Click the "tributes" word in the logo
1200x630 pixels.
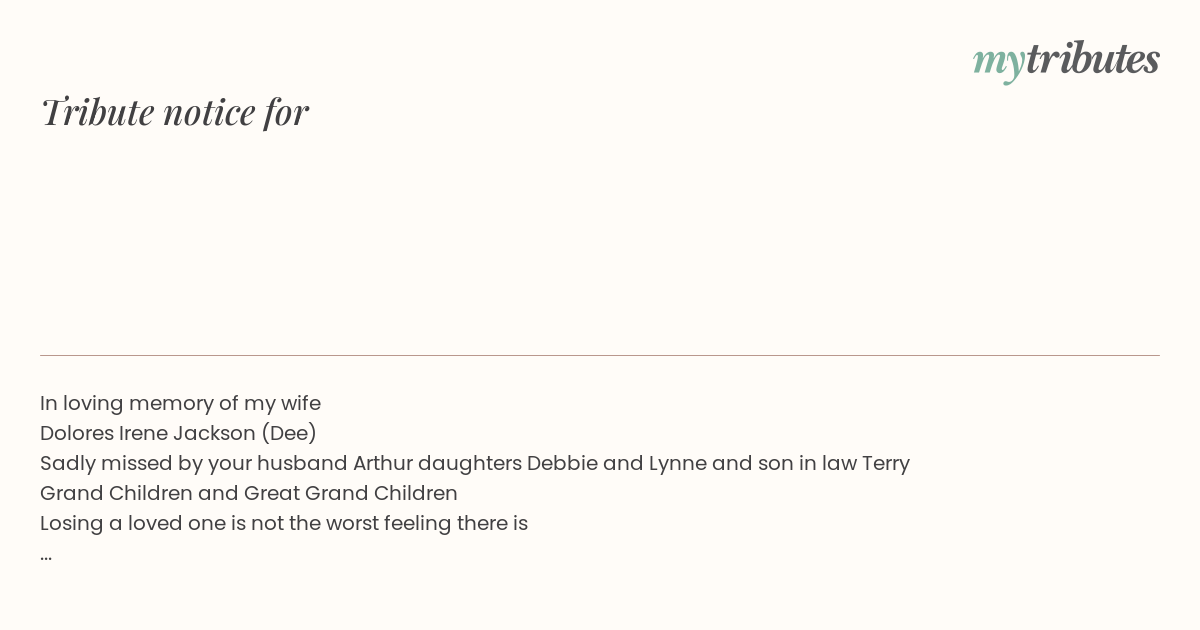[x=1093, y=59]
